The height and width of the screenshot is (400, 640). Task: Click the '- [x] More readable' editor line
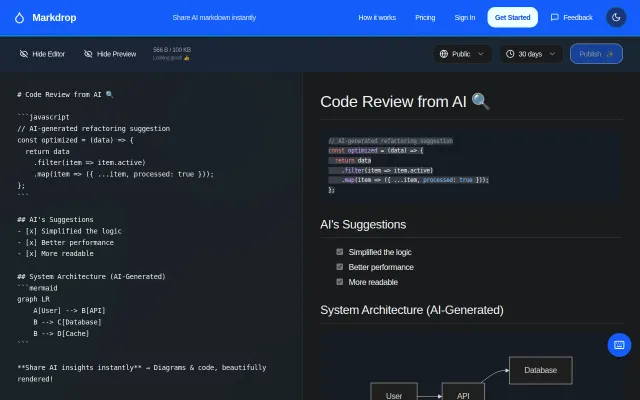(x=56, y=253)
